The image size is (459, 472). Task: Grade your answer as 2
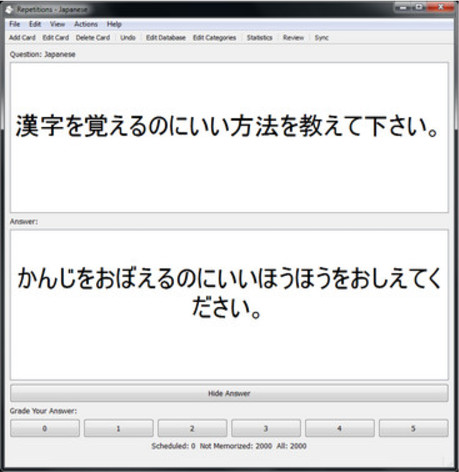pos(192,428)
